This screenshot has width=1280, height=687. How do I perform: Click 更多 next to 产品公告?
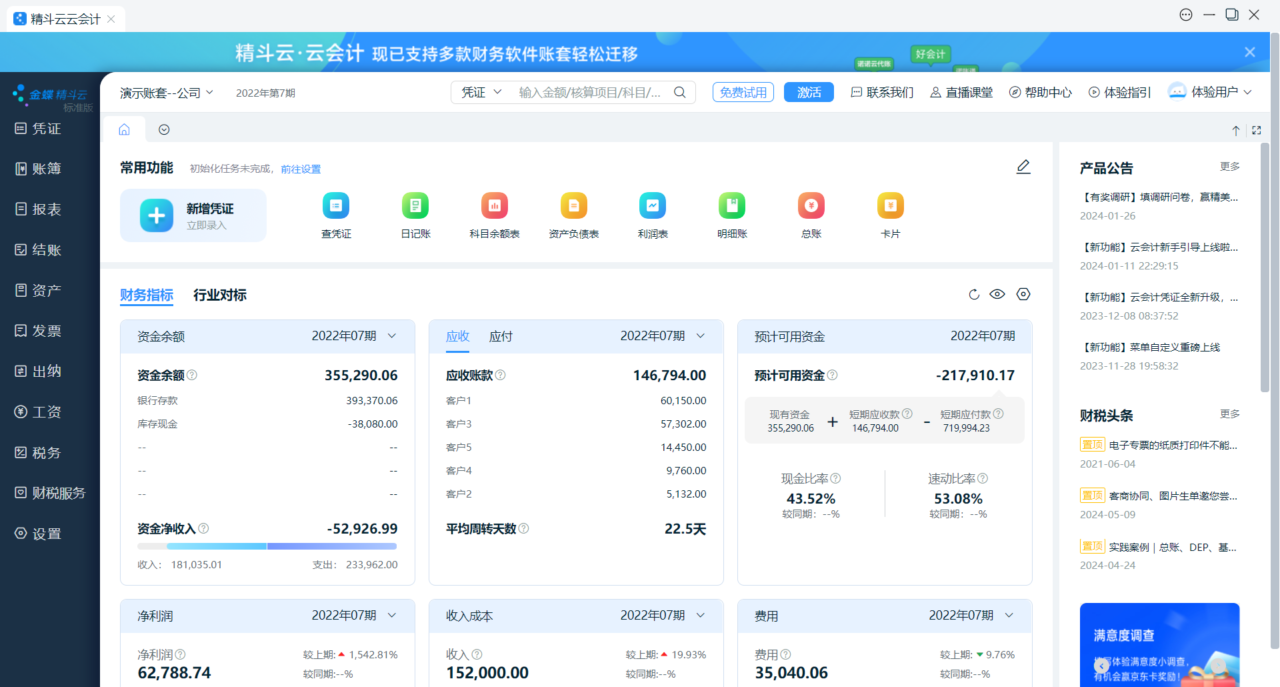(1230, 167)
